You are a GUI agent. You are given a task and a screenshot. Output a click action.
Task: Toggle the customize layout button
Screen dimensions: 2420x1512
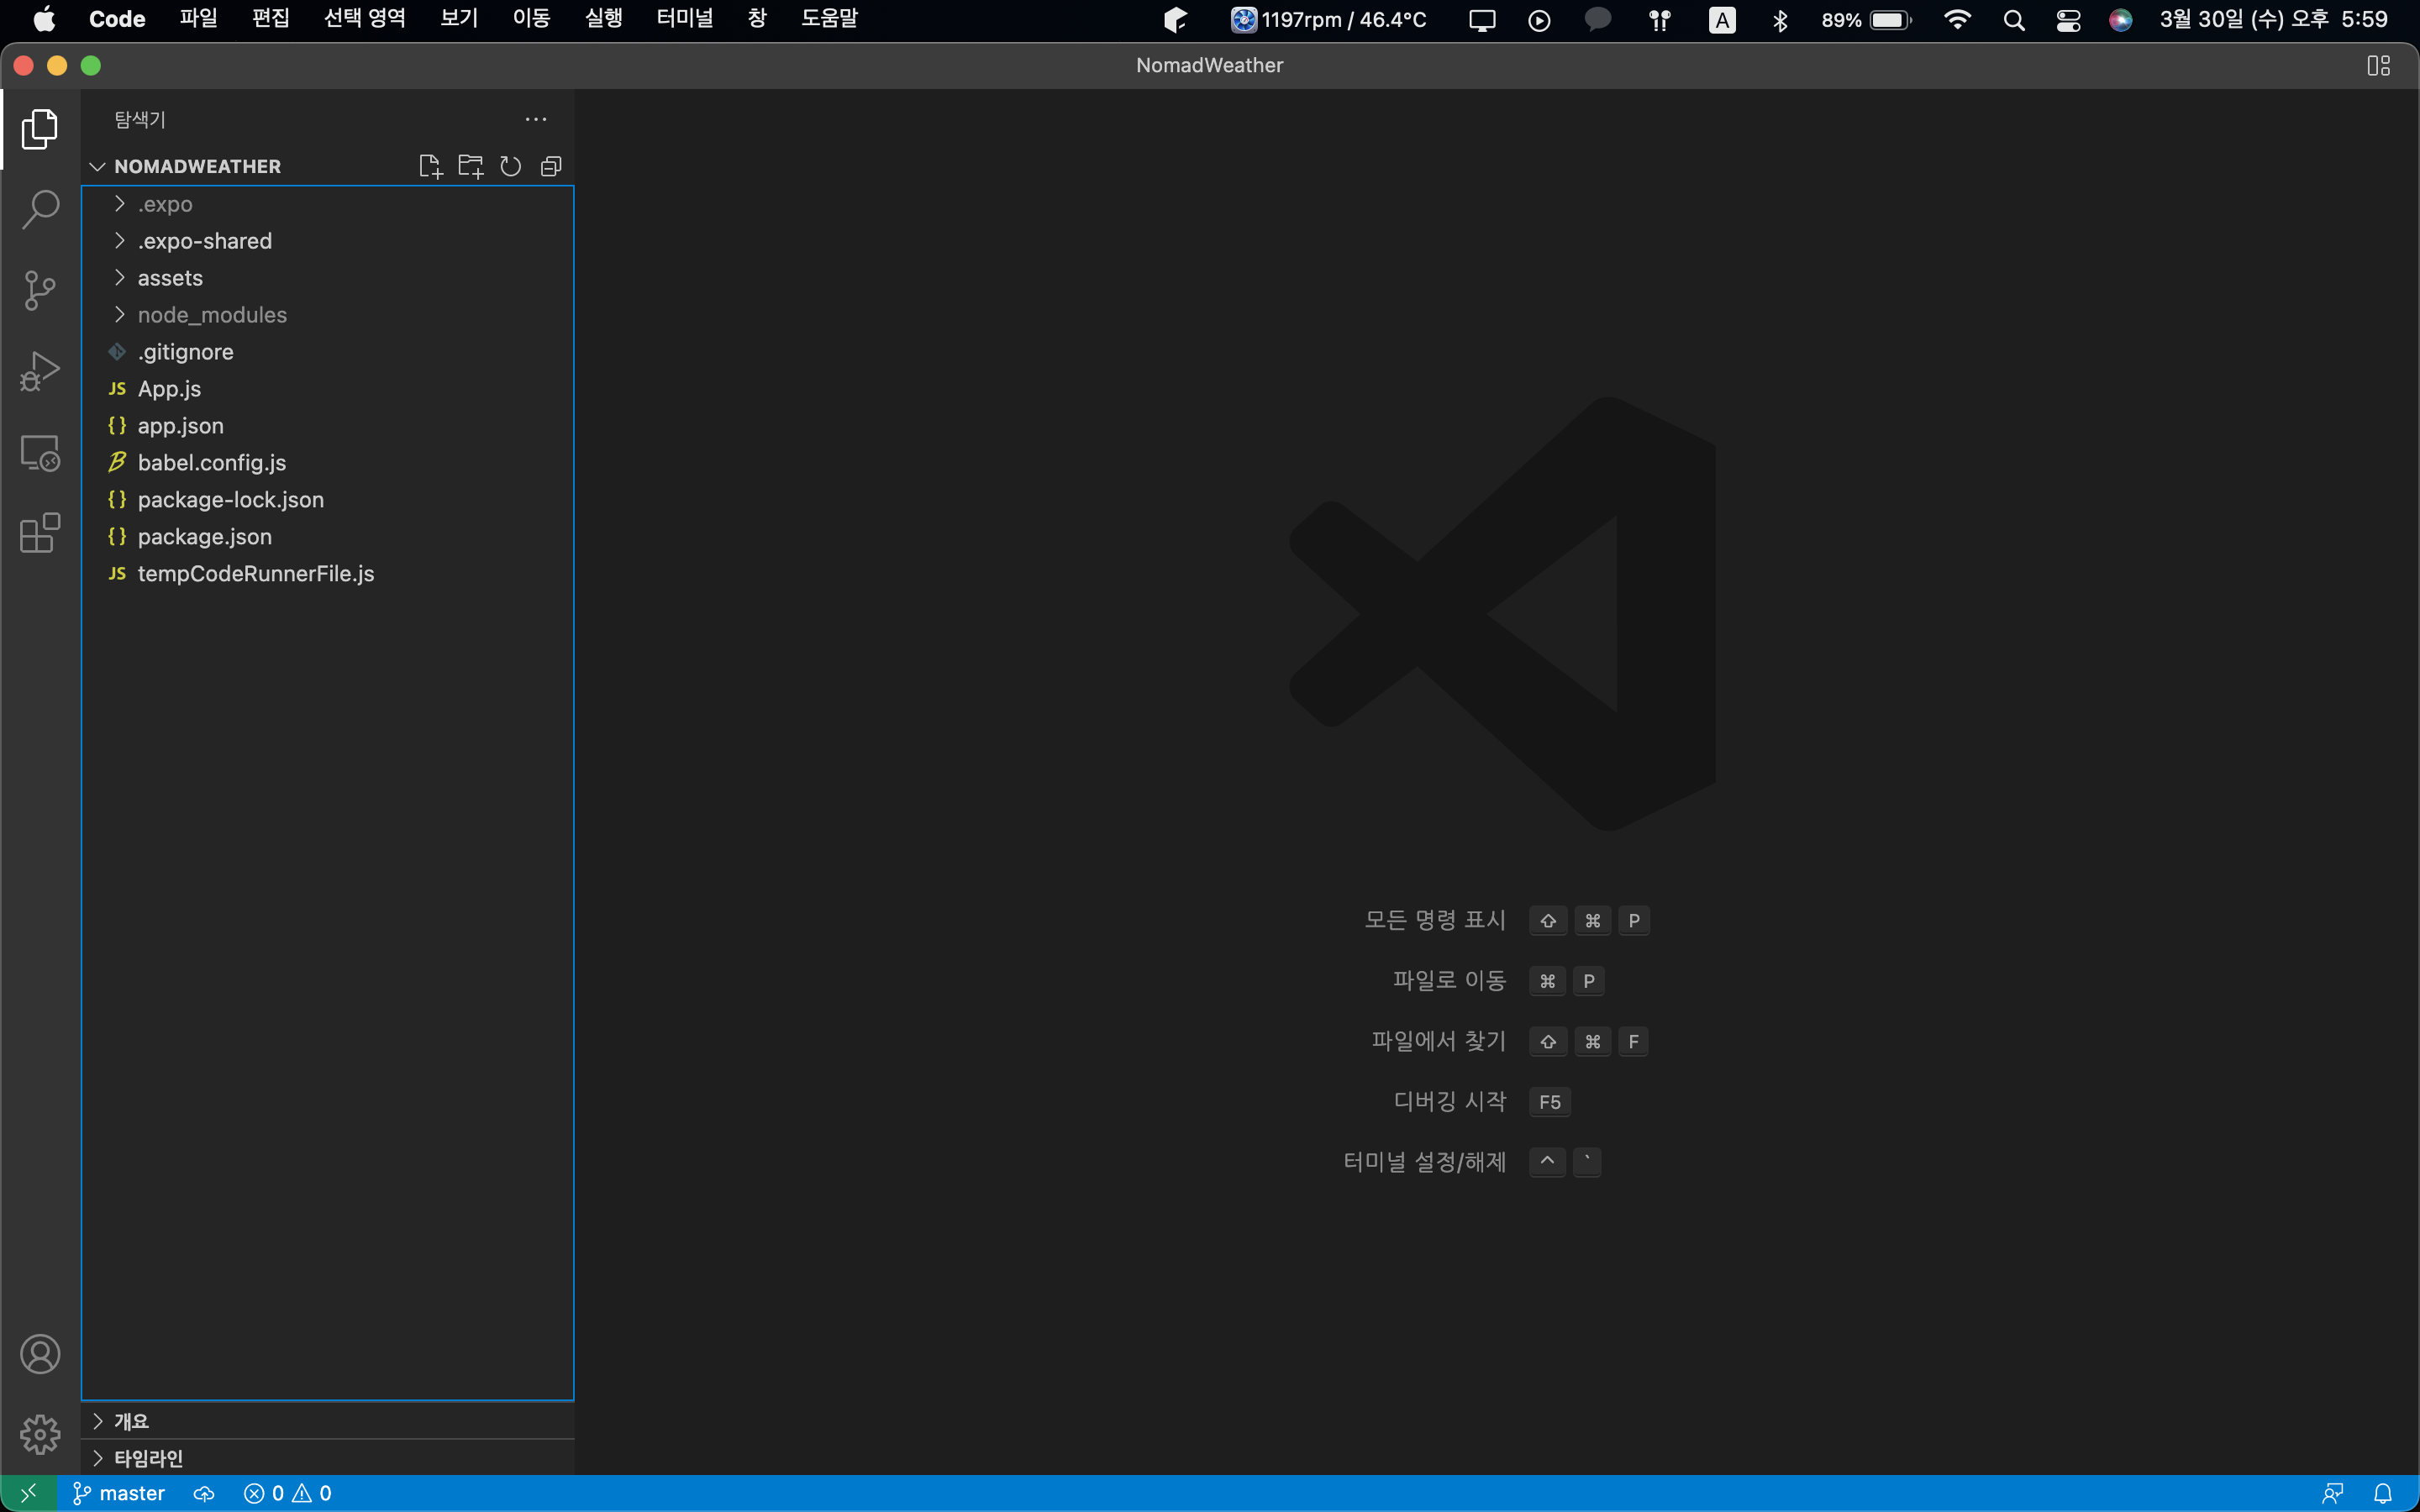point(2378,65)
